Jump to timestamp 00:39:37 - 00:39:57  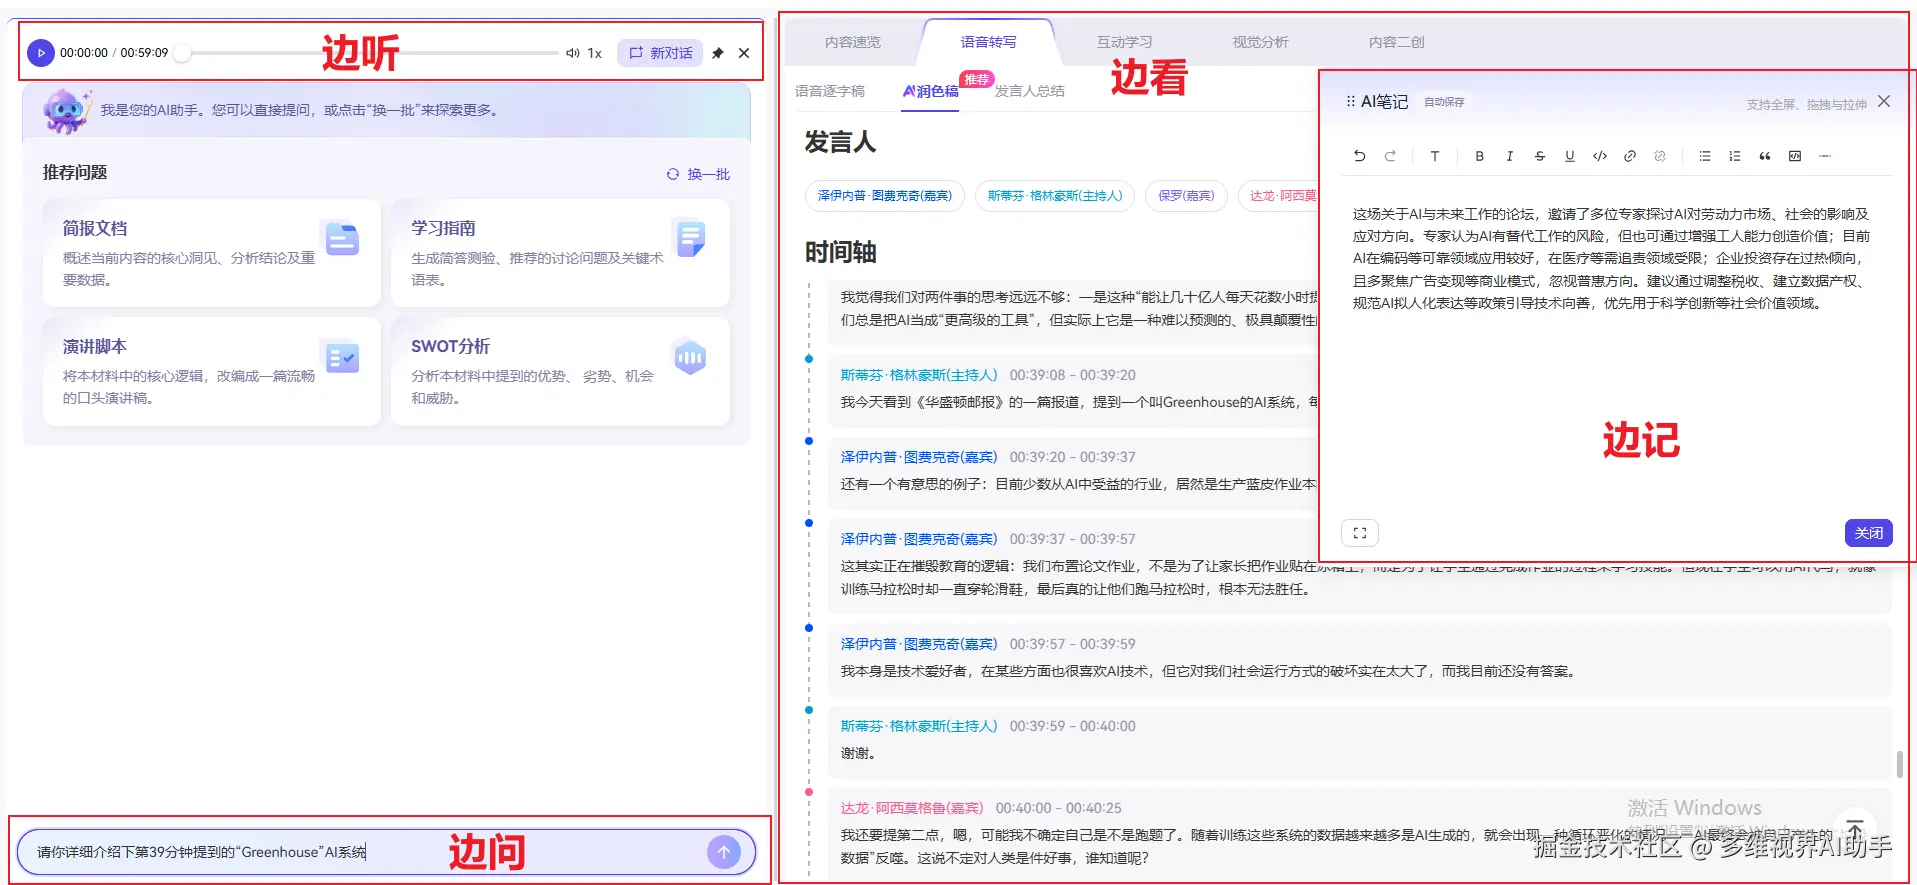pyautogui.click(x=1072, y=539)
